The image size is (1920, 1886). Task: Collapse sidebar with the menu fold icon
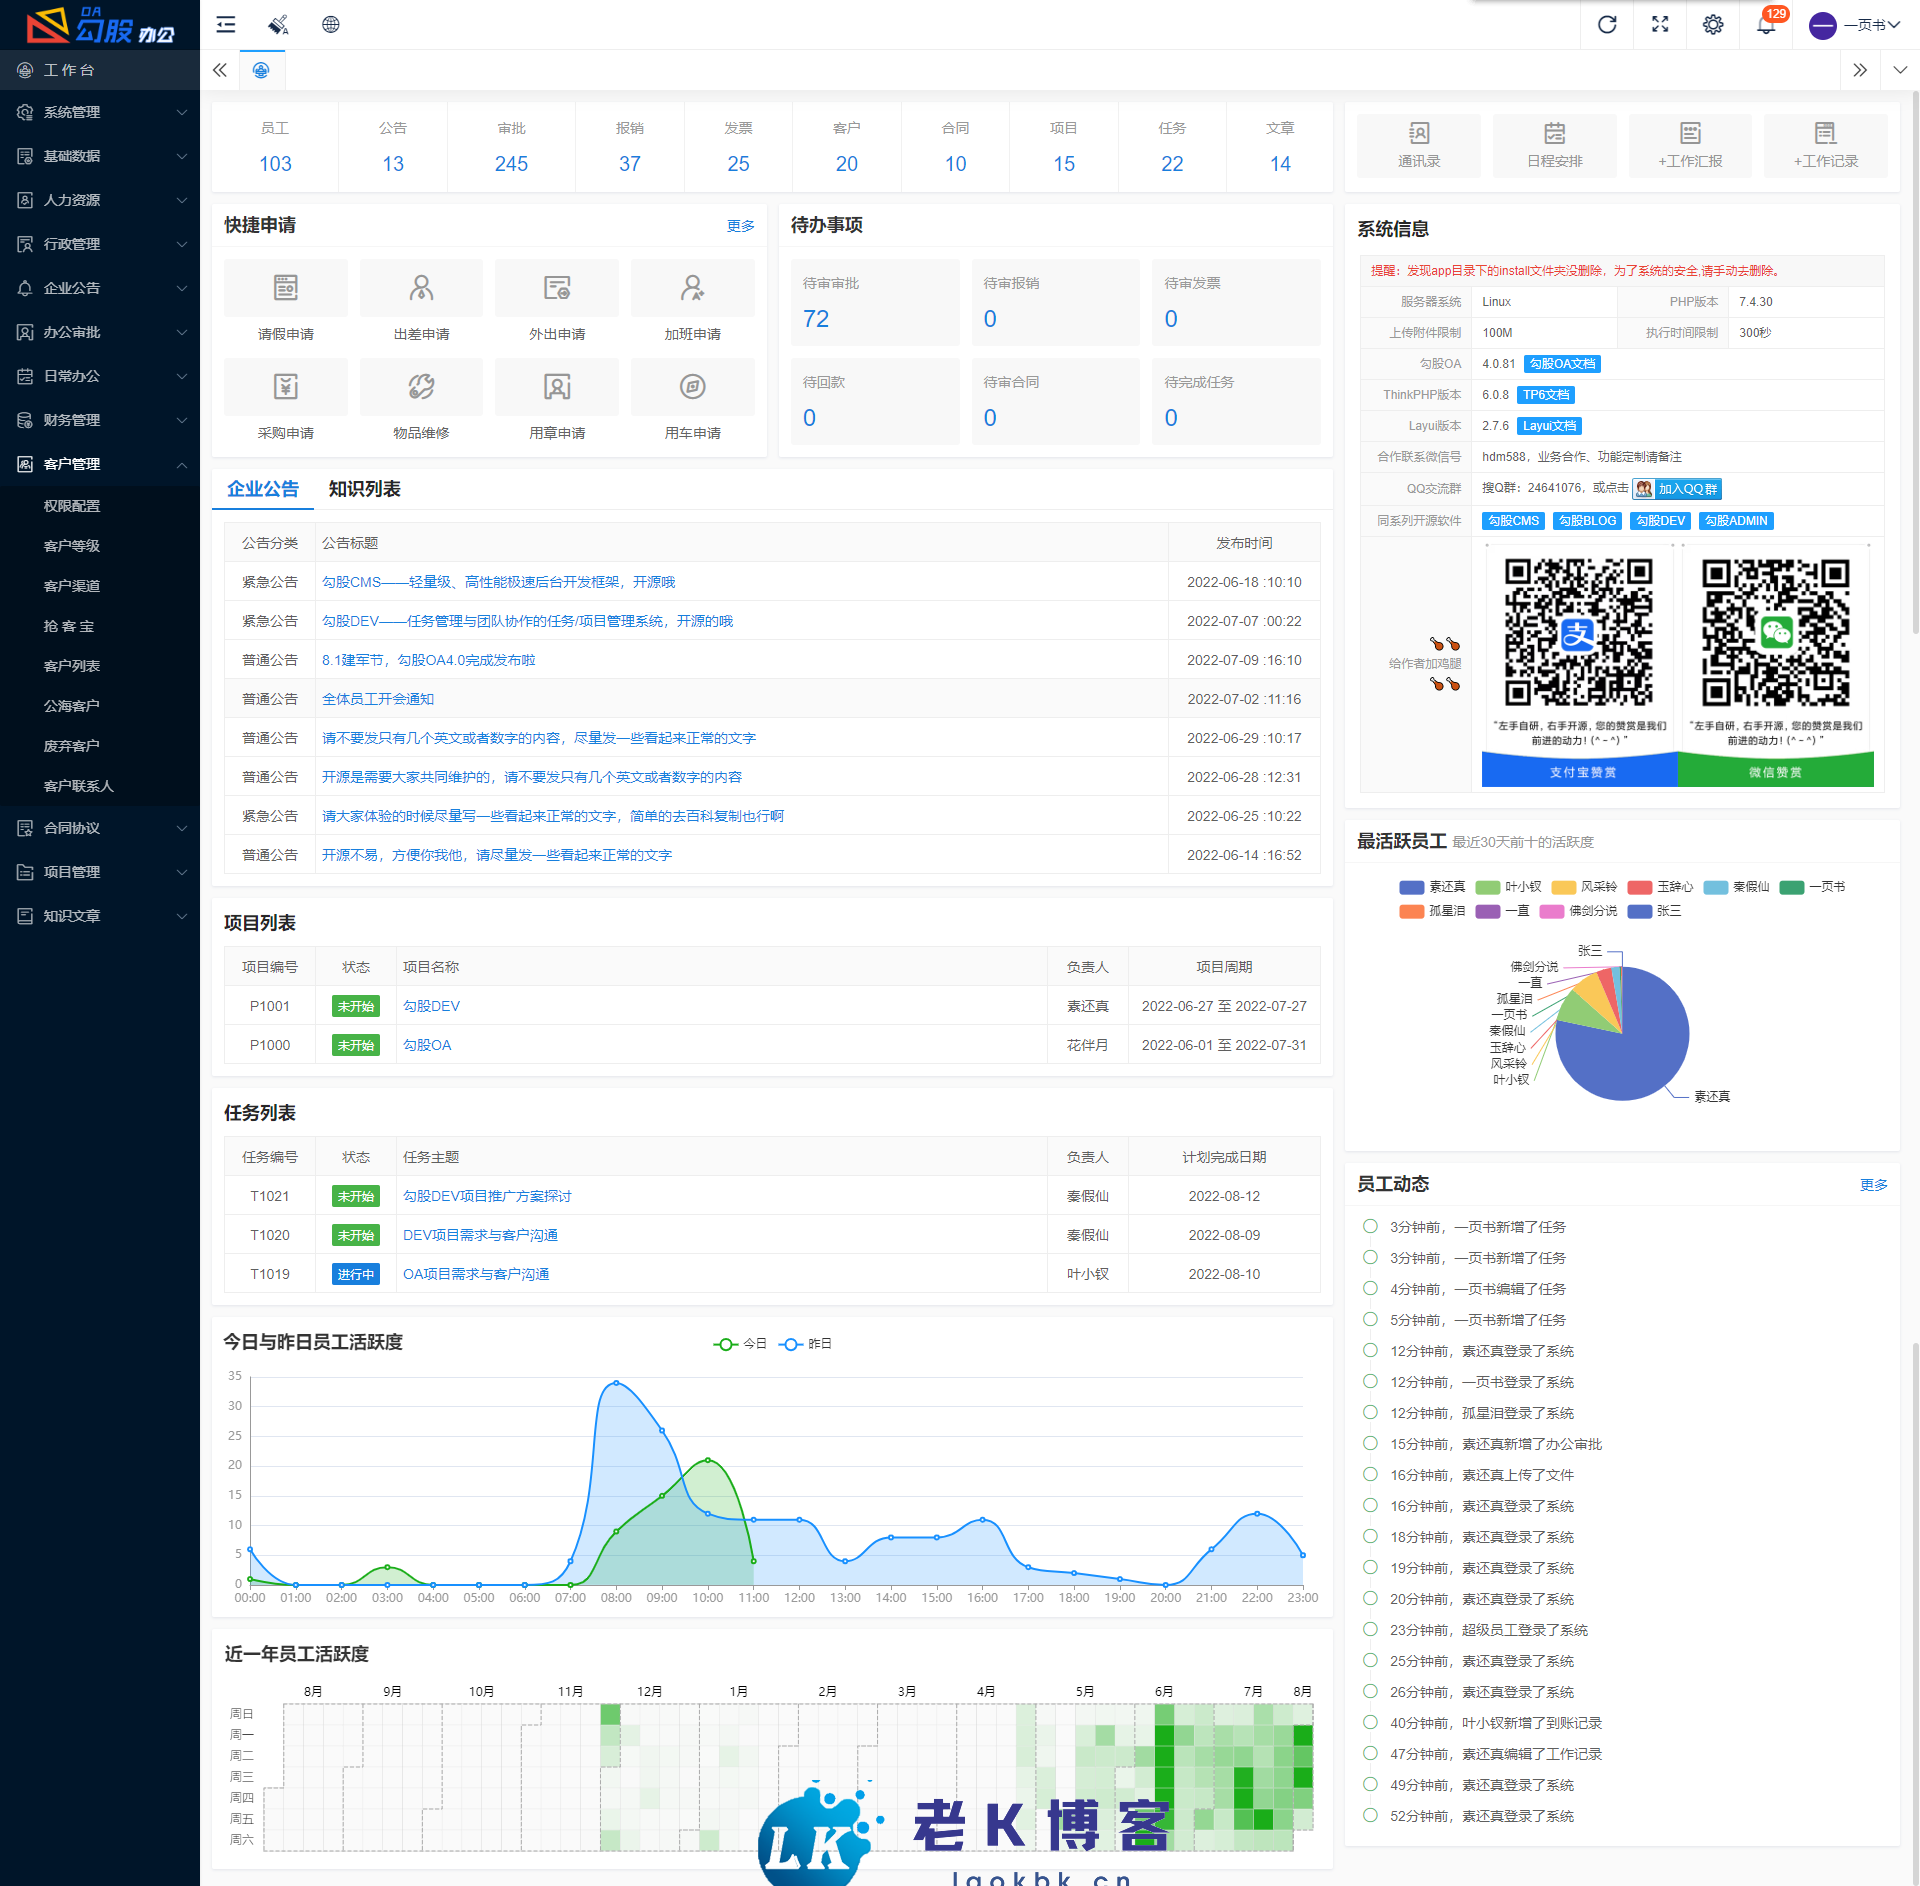click(226, 24)
